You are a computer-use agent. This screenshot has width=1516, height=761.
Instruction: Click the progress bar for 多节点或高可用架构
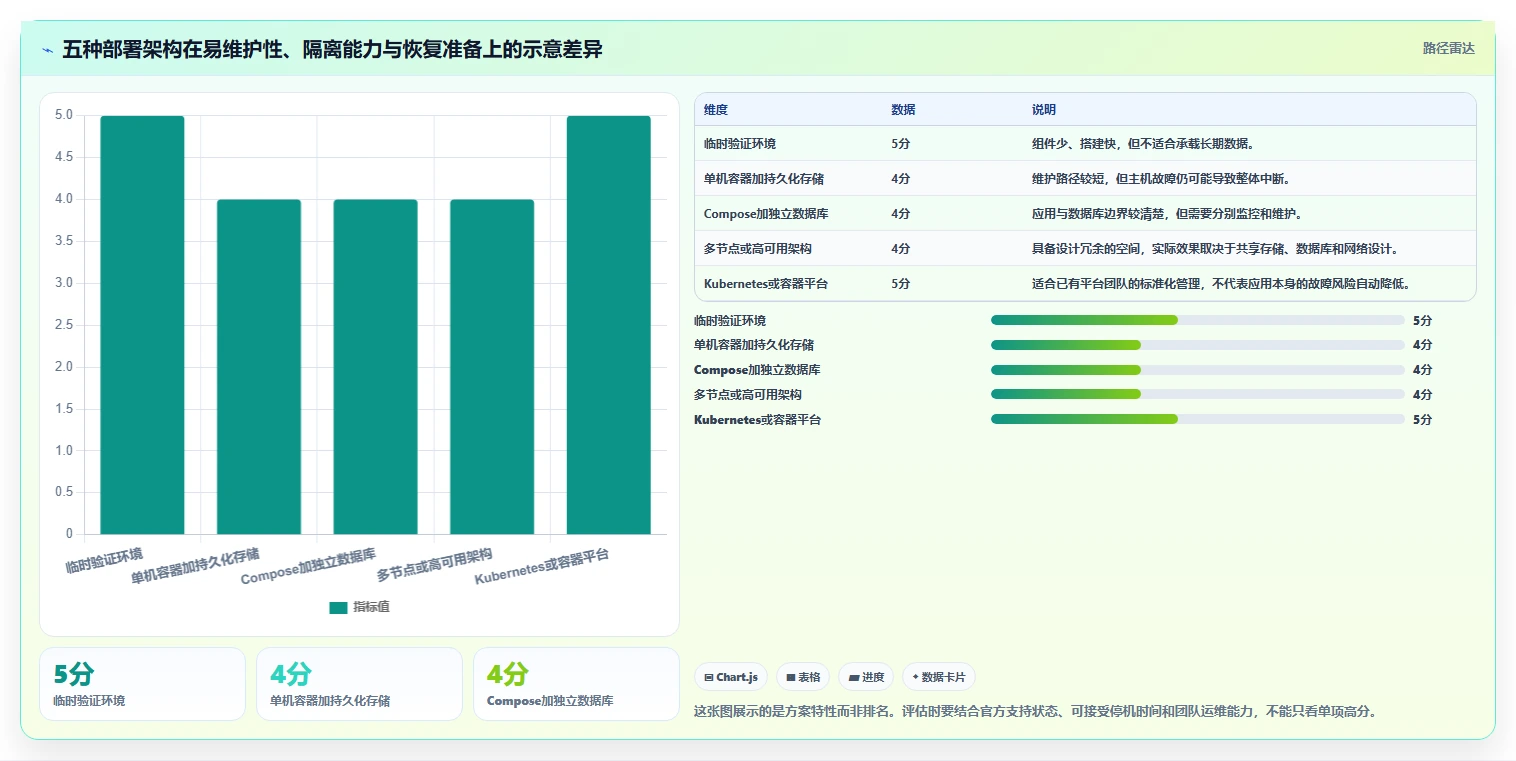pyautogui.click(x=1198, y=394)
